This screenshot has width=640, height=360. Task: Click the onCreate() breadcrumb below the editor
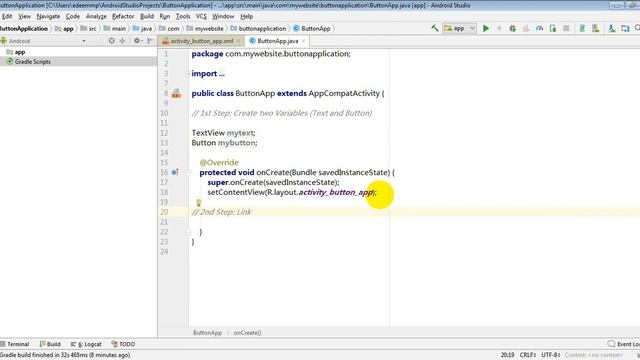[x=247, y=333]
